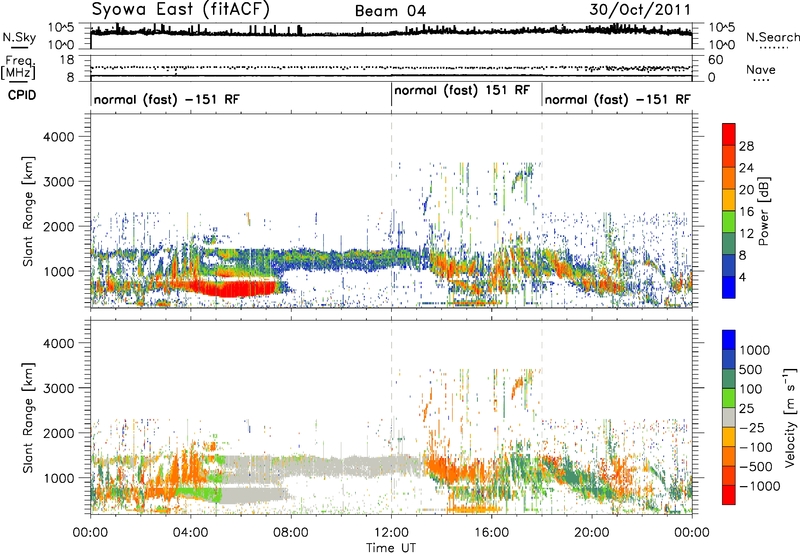Click the 'CPID' row label
Viewport: 800px width, 554px height.
pyautogui.click(x=22, y=95)
